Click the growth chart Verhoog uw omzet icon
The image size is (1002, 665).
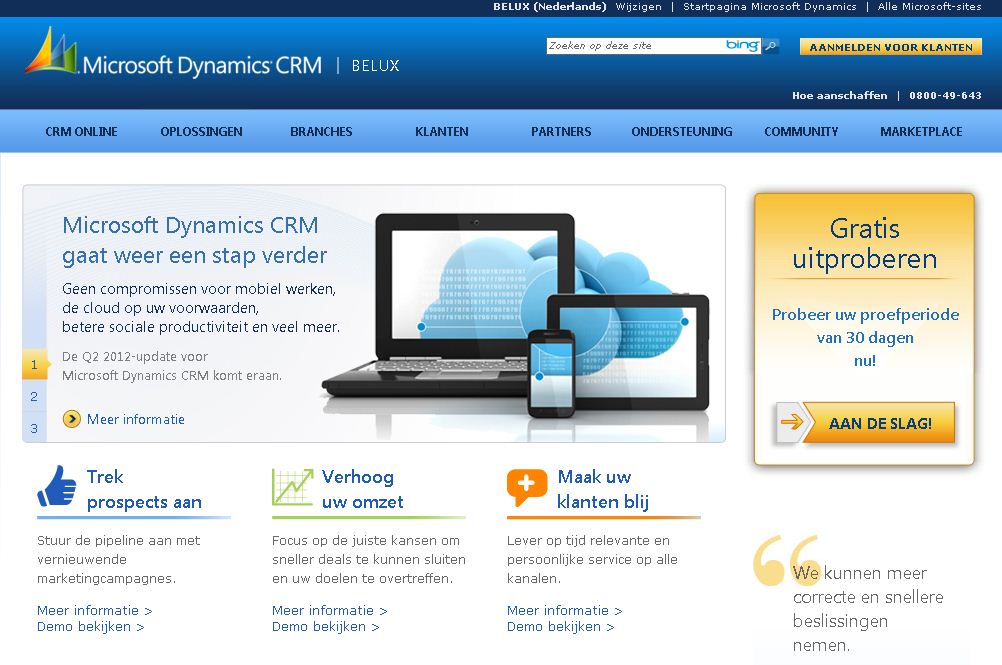click(293, 487)
